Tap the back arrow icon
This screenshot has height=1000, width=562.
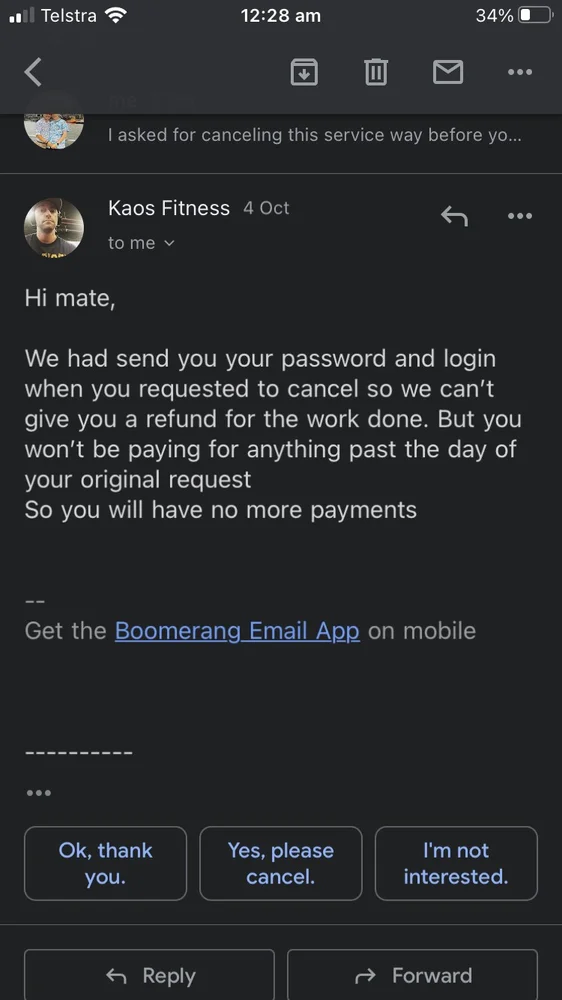tap(33, 71)
